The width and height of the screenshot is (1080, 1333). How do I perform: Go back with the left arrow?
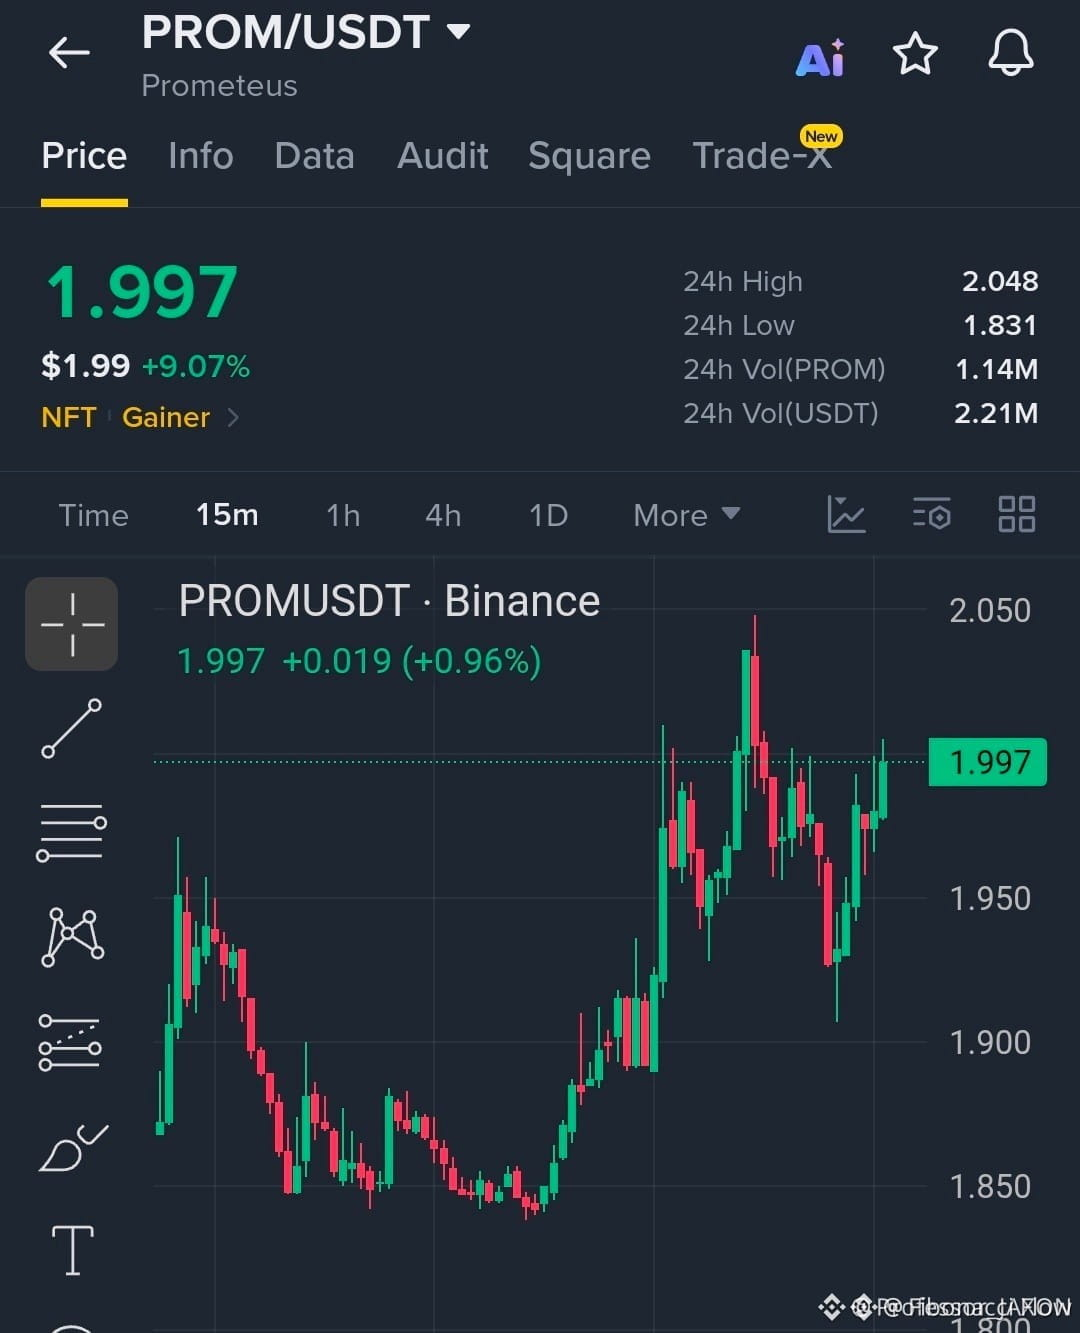point(69,52)
